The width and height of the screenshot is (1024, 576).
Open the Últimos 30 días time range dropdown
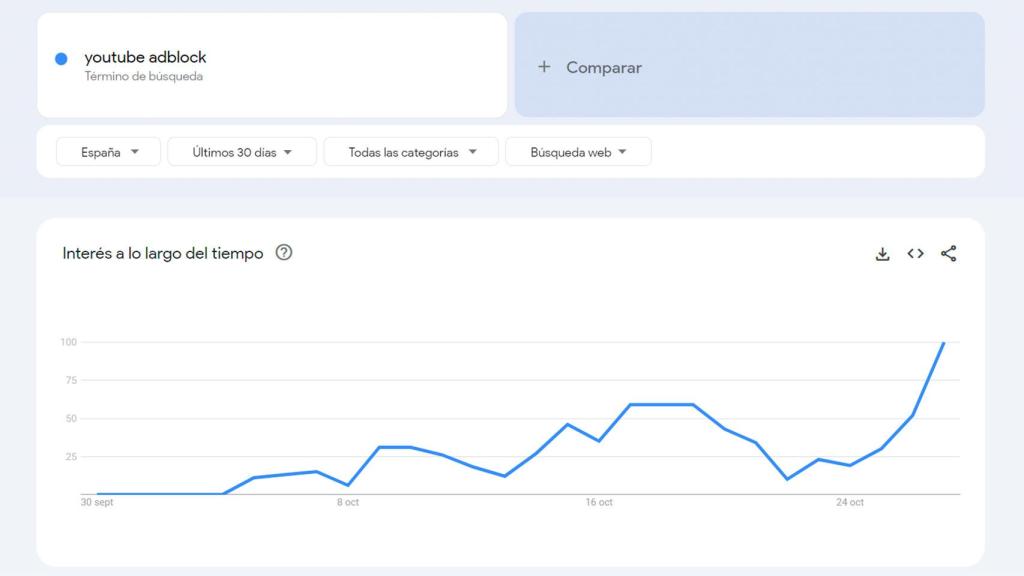coord(242,152)
